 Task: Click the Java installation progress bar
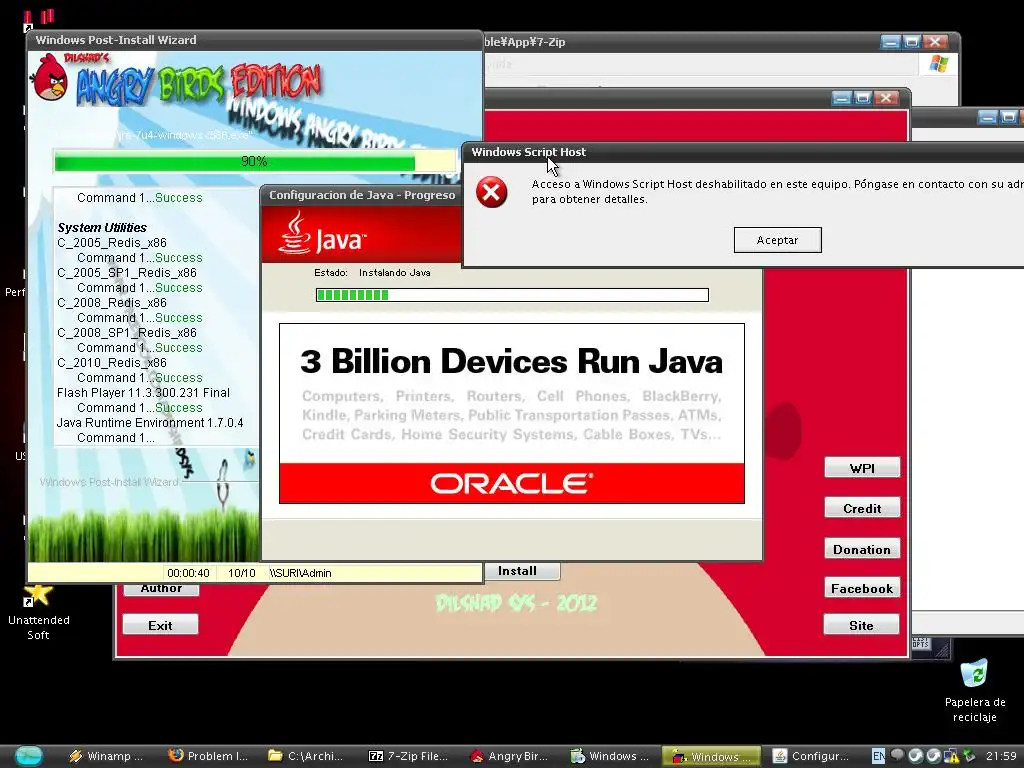pyautogui.click(x=512, y=295)
